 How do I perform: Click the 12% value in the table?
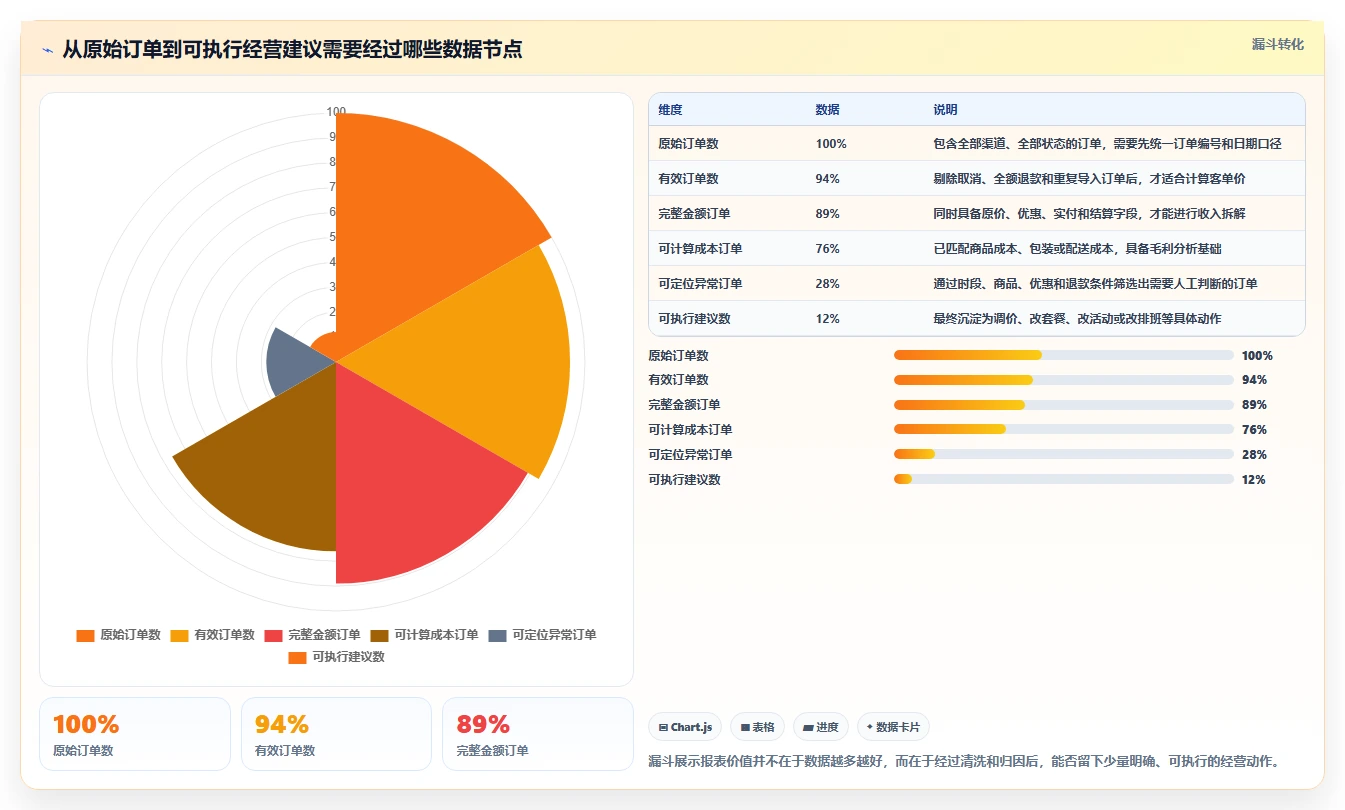(x=827, y=319)
